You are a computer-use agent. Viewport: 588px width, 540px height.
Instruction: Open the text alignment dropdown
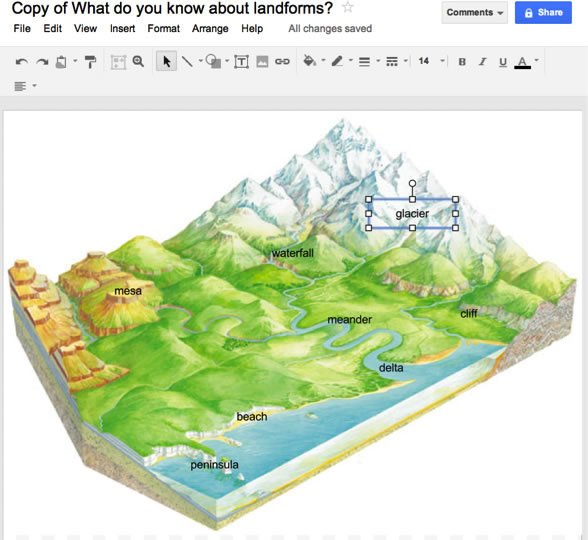pos(25,86)
